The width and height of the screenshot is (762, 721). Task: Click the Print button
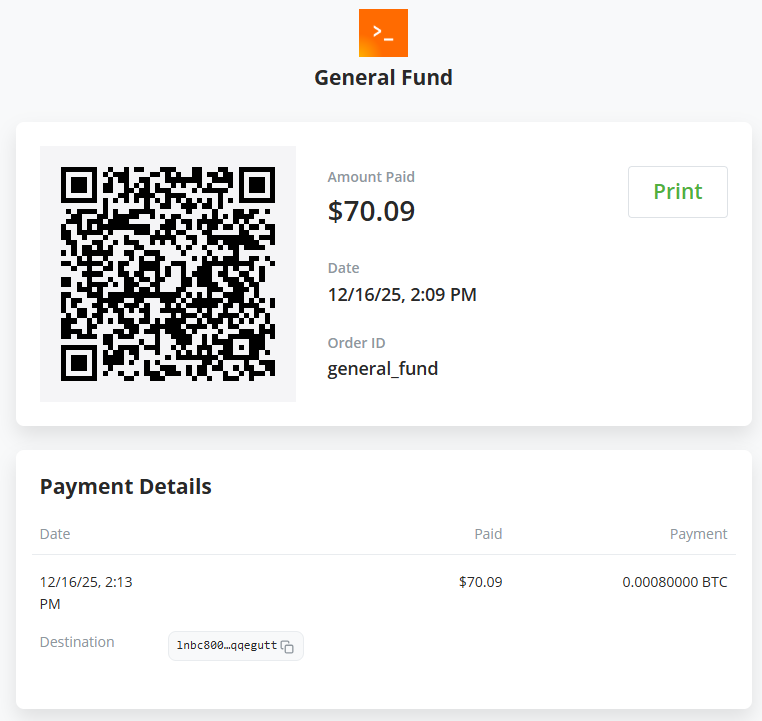pyautogui.click(x=677, y=192)
